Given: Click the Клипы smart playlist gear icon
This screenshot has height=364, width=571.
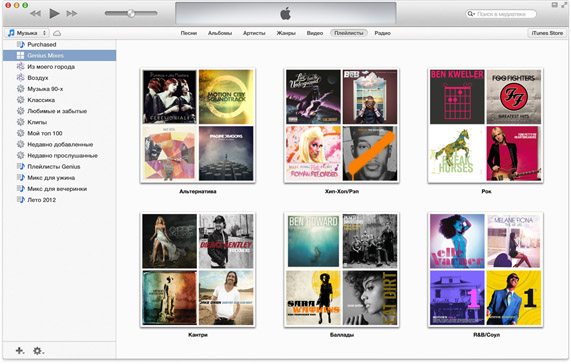Looking at the screenshot, I should 20,122.
